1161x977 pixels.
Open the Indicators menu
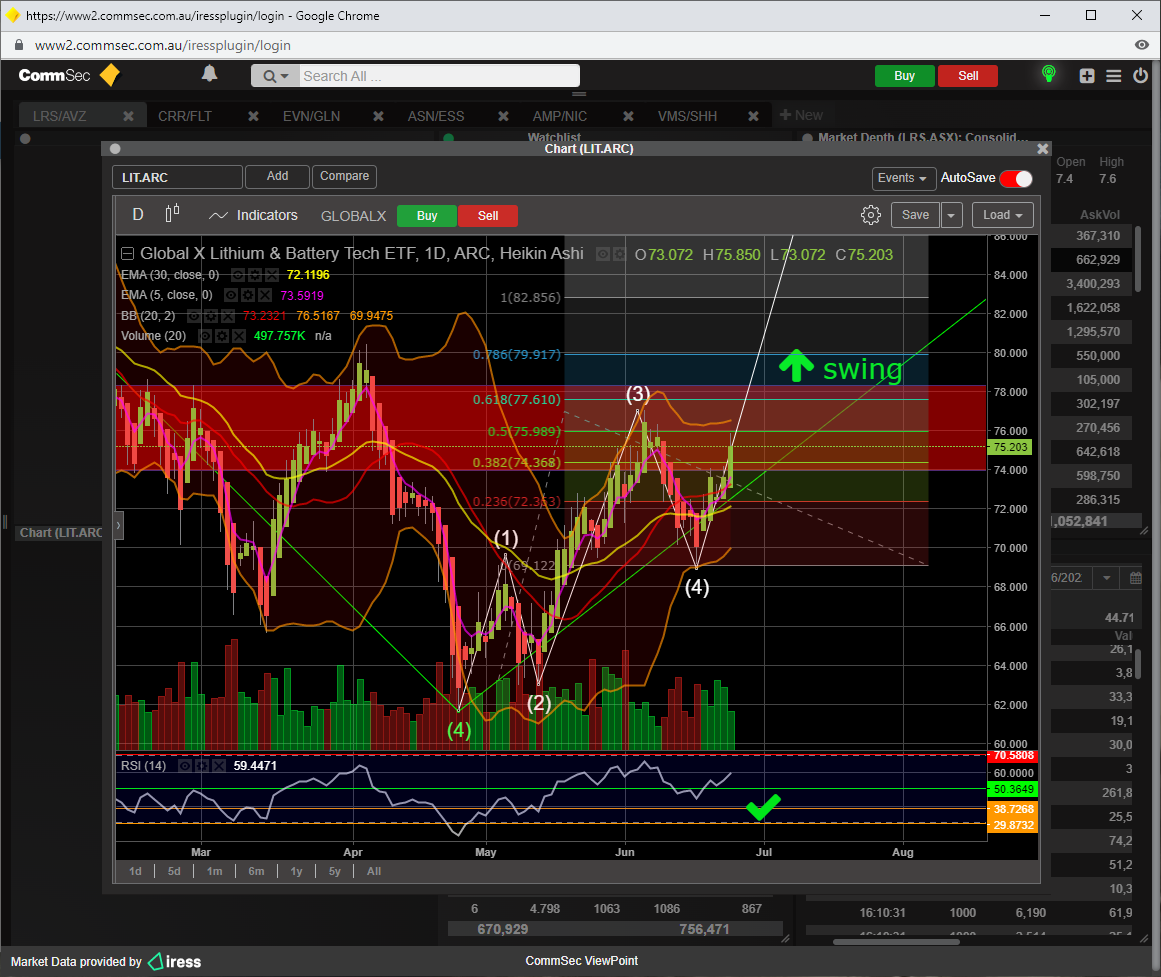pyautogui.click(x=254, y=216)
